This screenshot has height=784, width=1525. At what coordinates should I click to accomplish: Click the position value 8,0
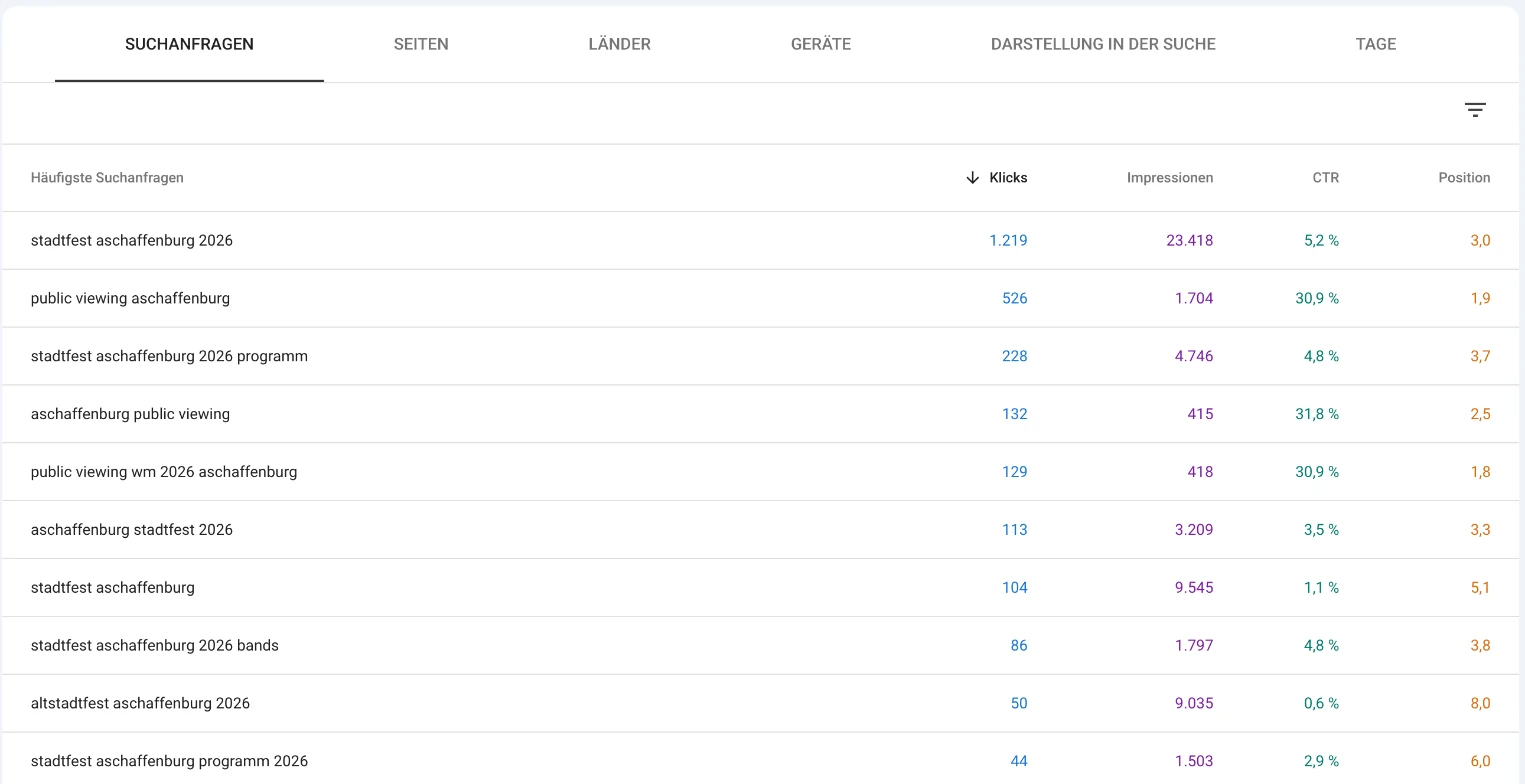1480,704
